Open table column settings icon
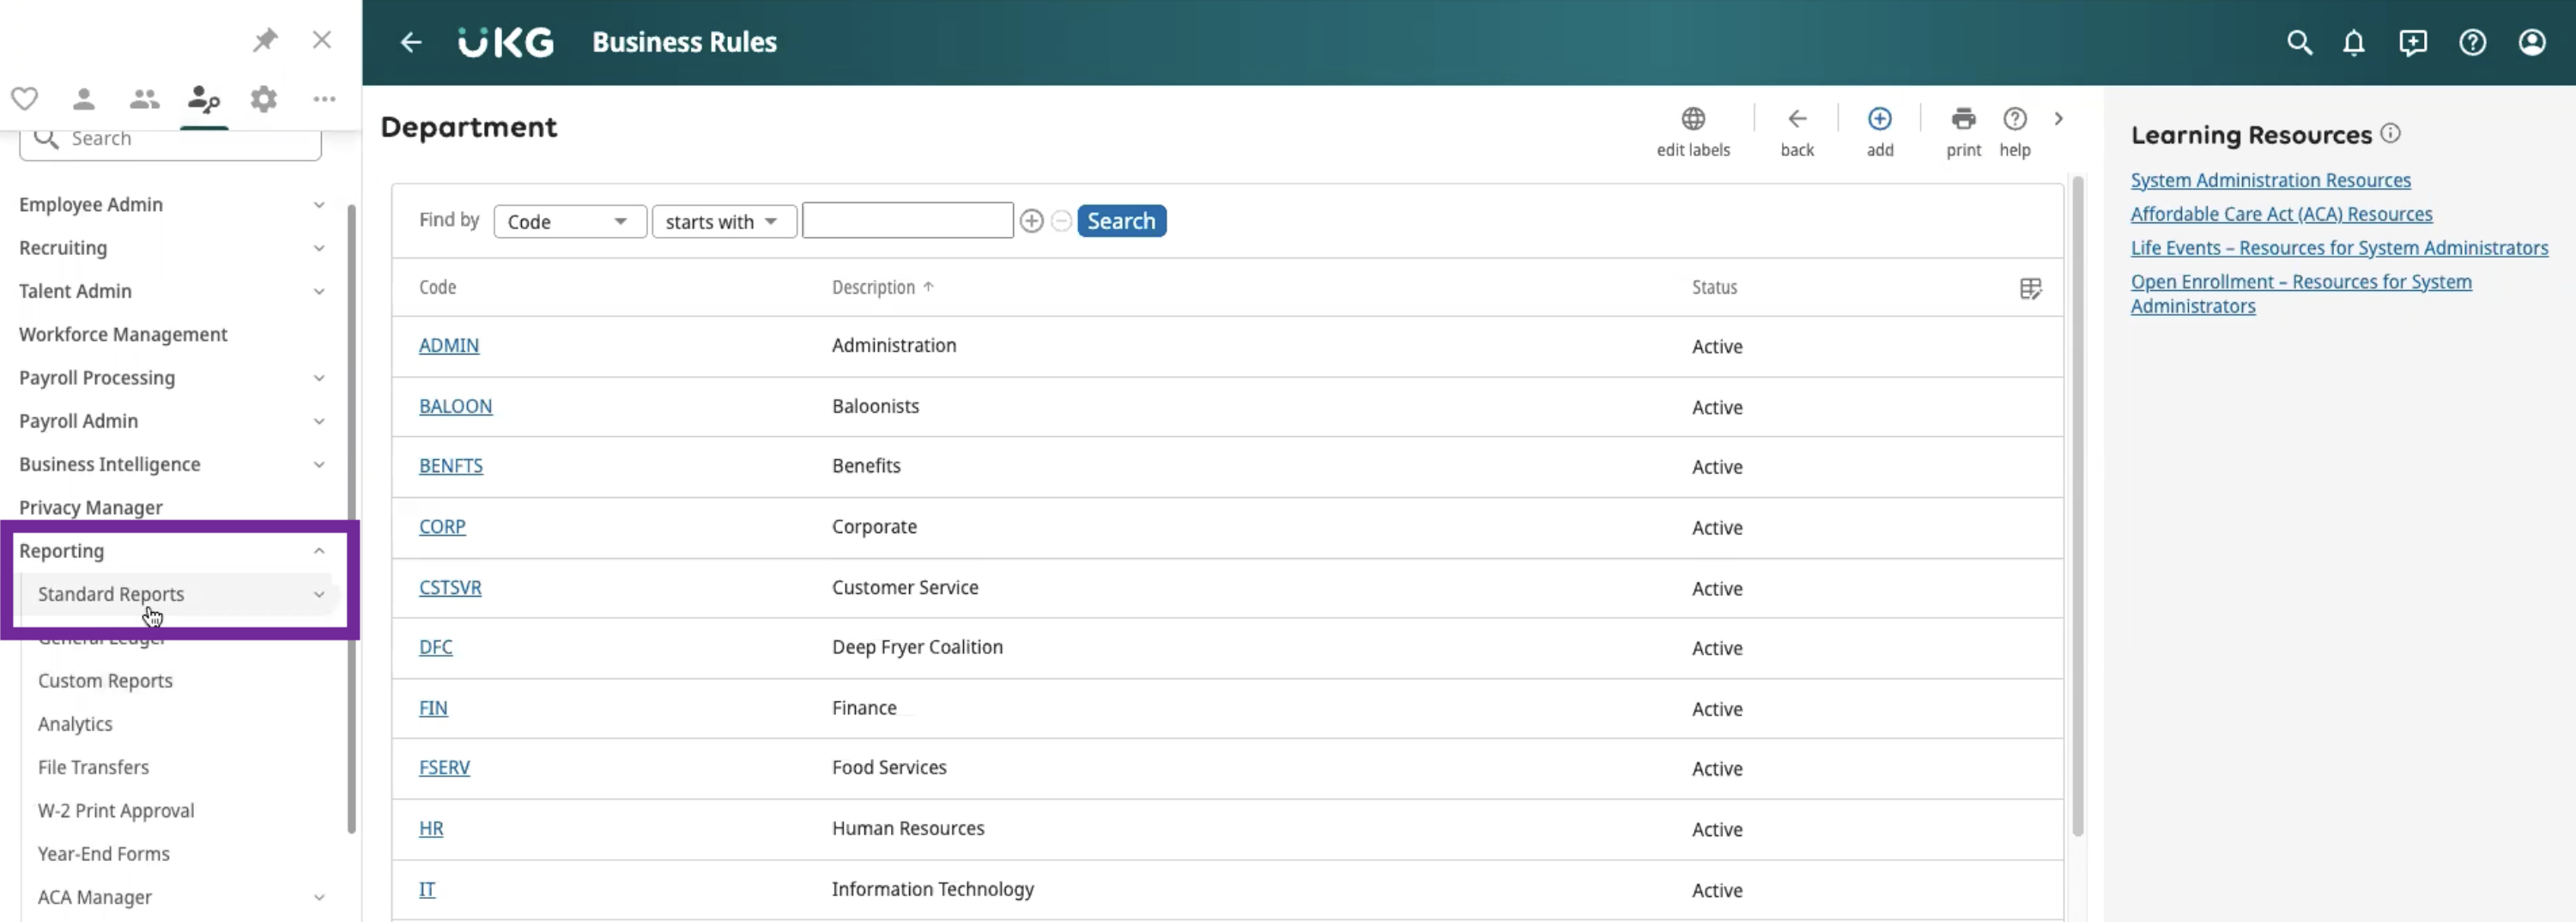This screenshot has width=2576, height=922. tap(2029, 289)
